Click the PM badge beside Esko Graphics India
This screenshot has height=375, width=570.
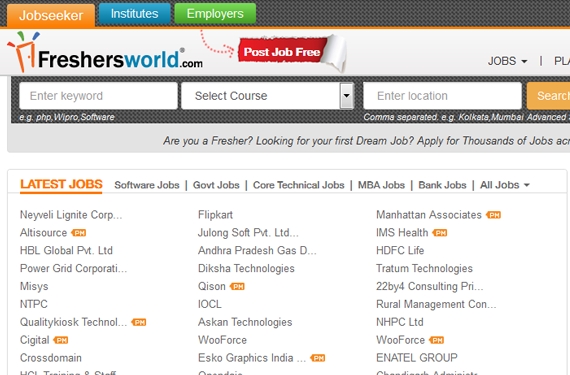tap(318, 358)
